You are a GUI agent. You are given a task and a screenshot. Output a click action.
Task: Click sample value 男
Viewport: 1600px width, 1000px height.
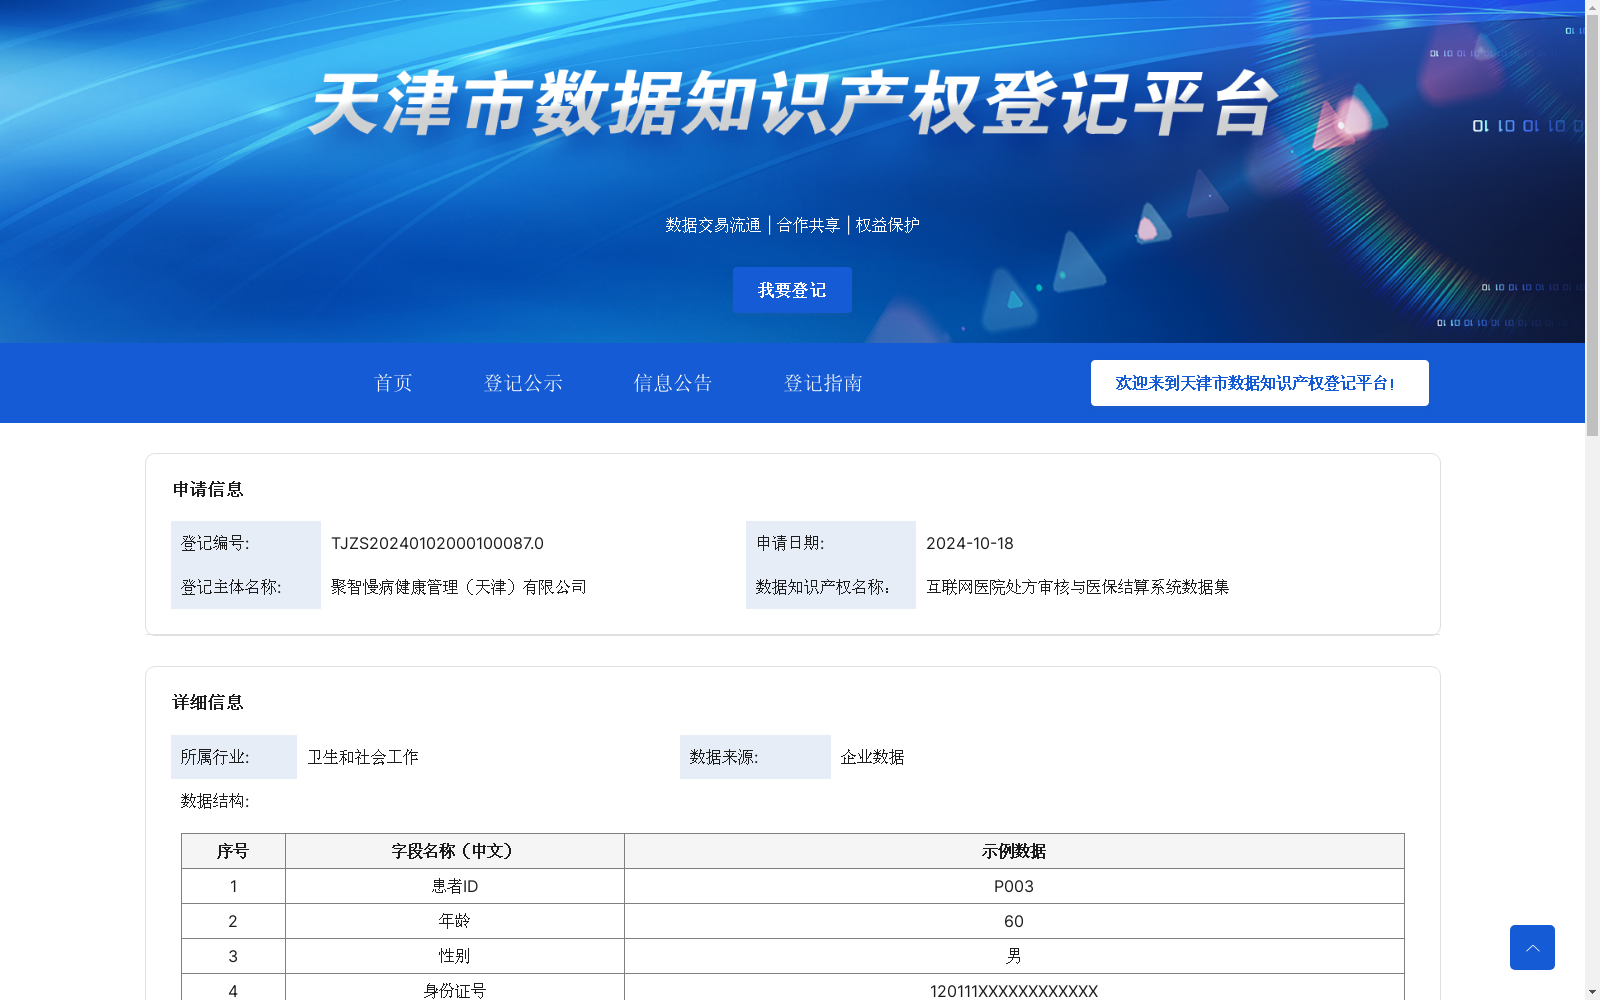click(1014, 956)
